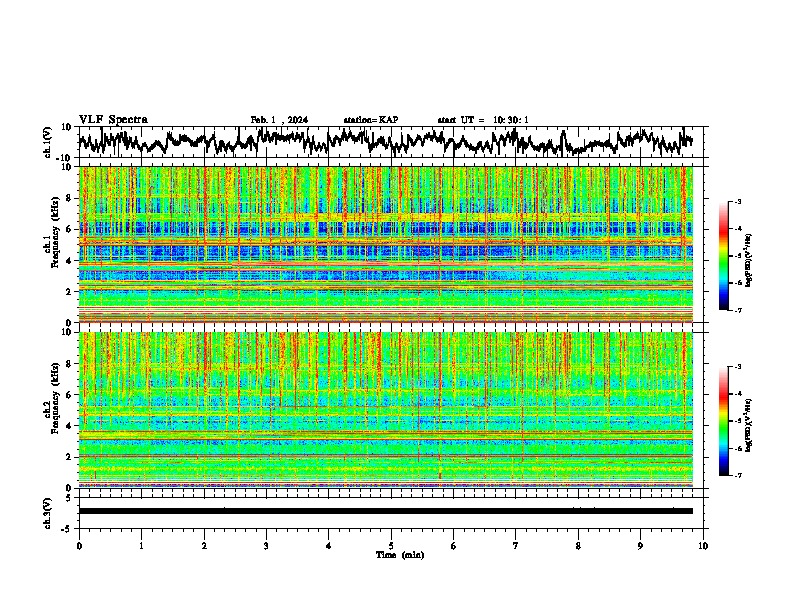792x612 pixels.
Task: Click the -3 label on ch.2 color bar
Action: [x=737, y=367]
